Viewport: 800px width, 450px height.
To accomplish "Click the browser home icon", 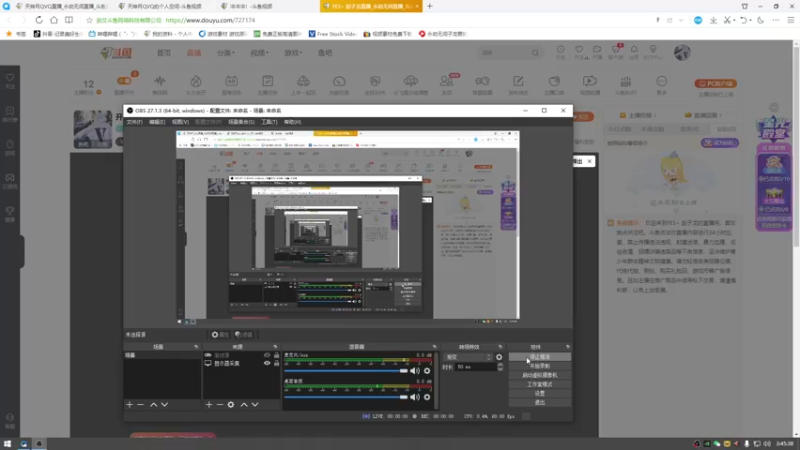I will point(54,20).
